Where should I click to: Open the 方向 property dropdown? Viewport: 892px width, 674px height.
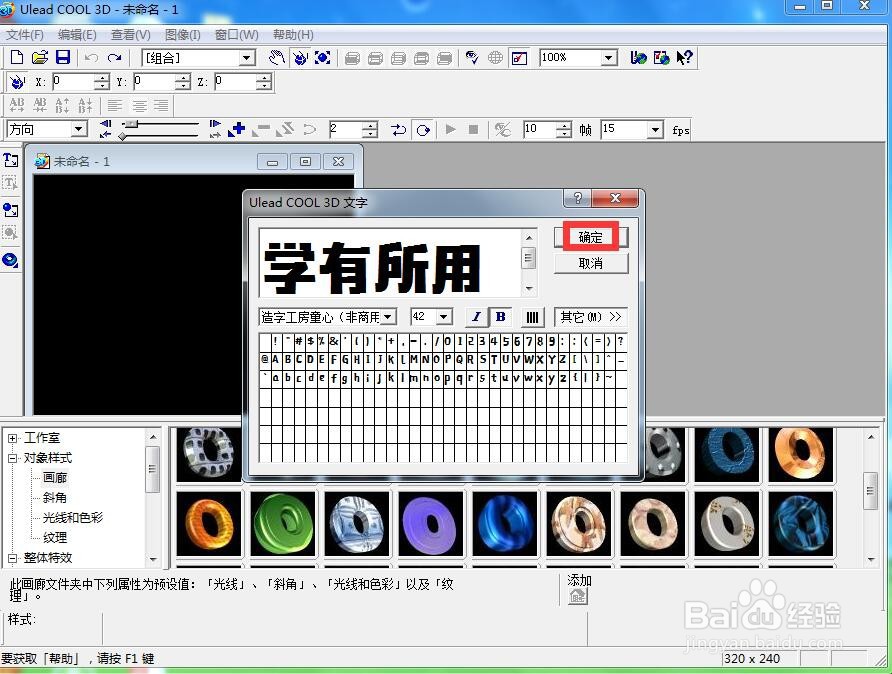tap(79, 129)
